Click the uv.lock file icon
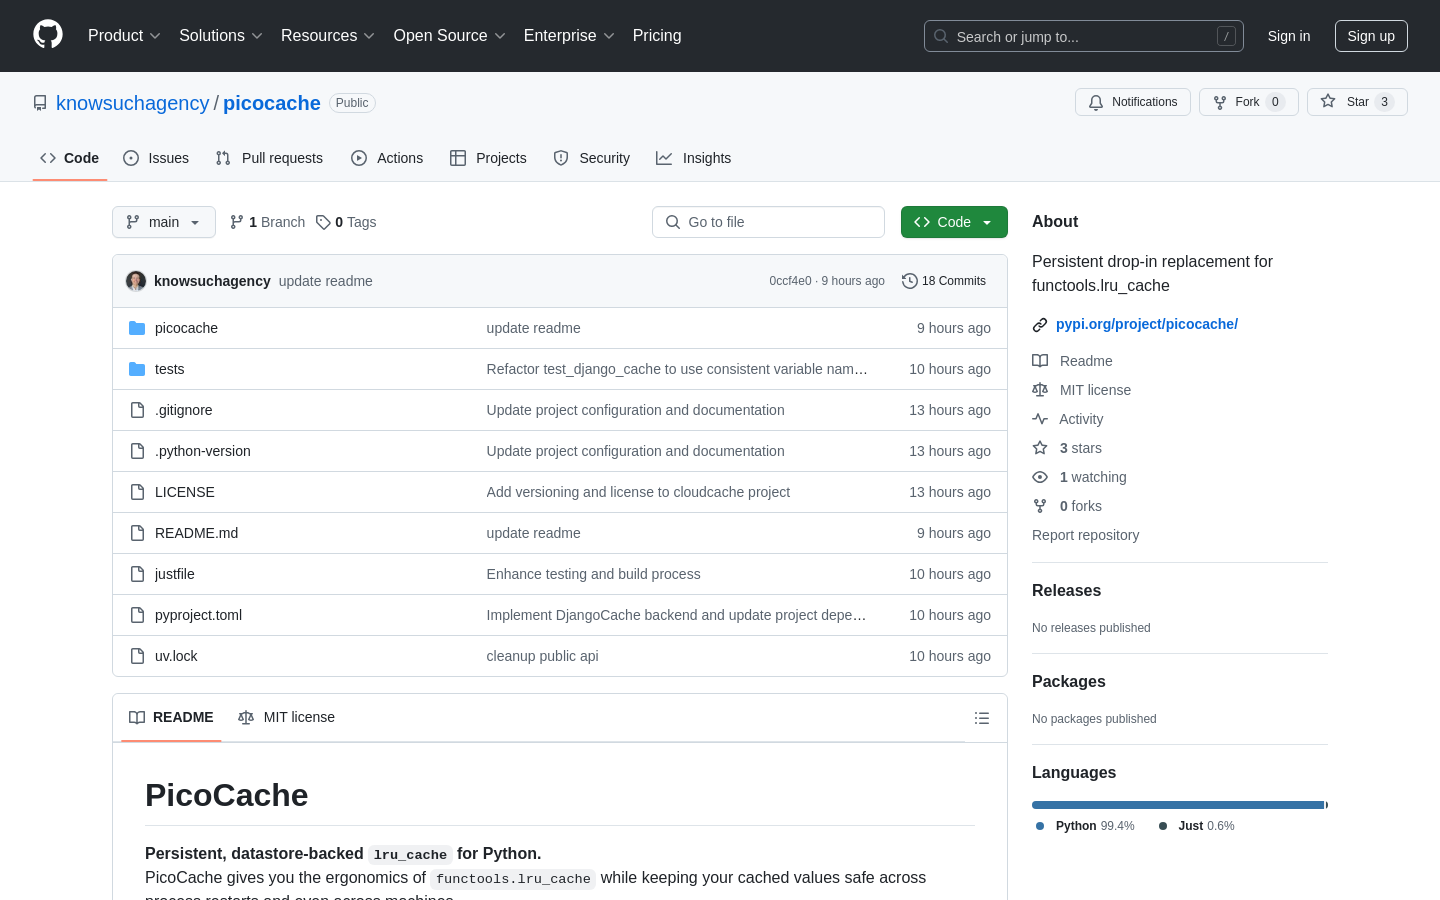Viewport: 1440px width, 900px height. click(x=137, y=656)
